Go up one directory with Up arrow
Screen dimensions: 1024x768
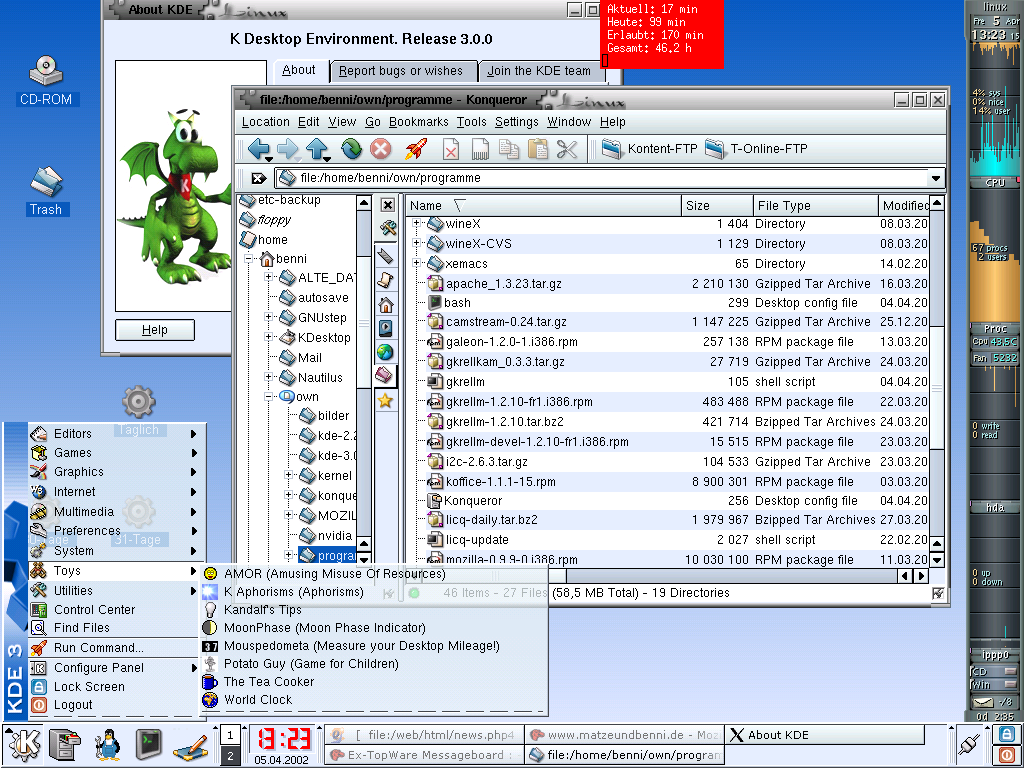317,149
